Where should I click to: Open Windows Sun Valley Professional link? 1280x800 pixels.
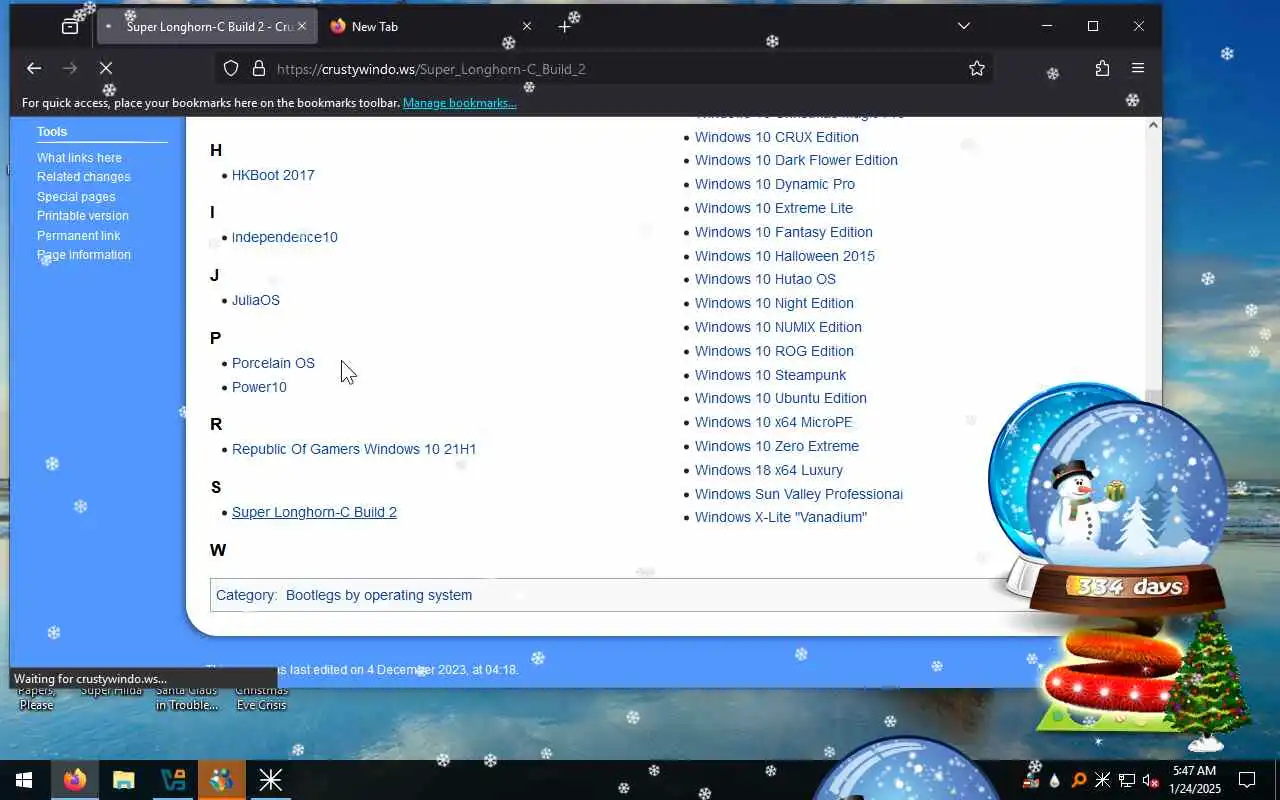tap(799, 494)
